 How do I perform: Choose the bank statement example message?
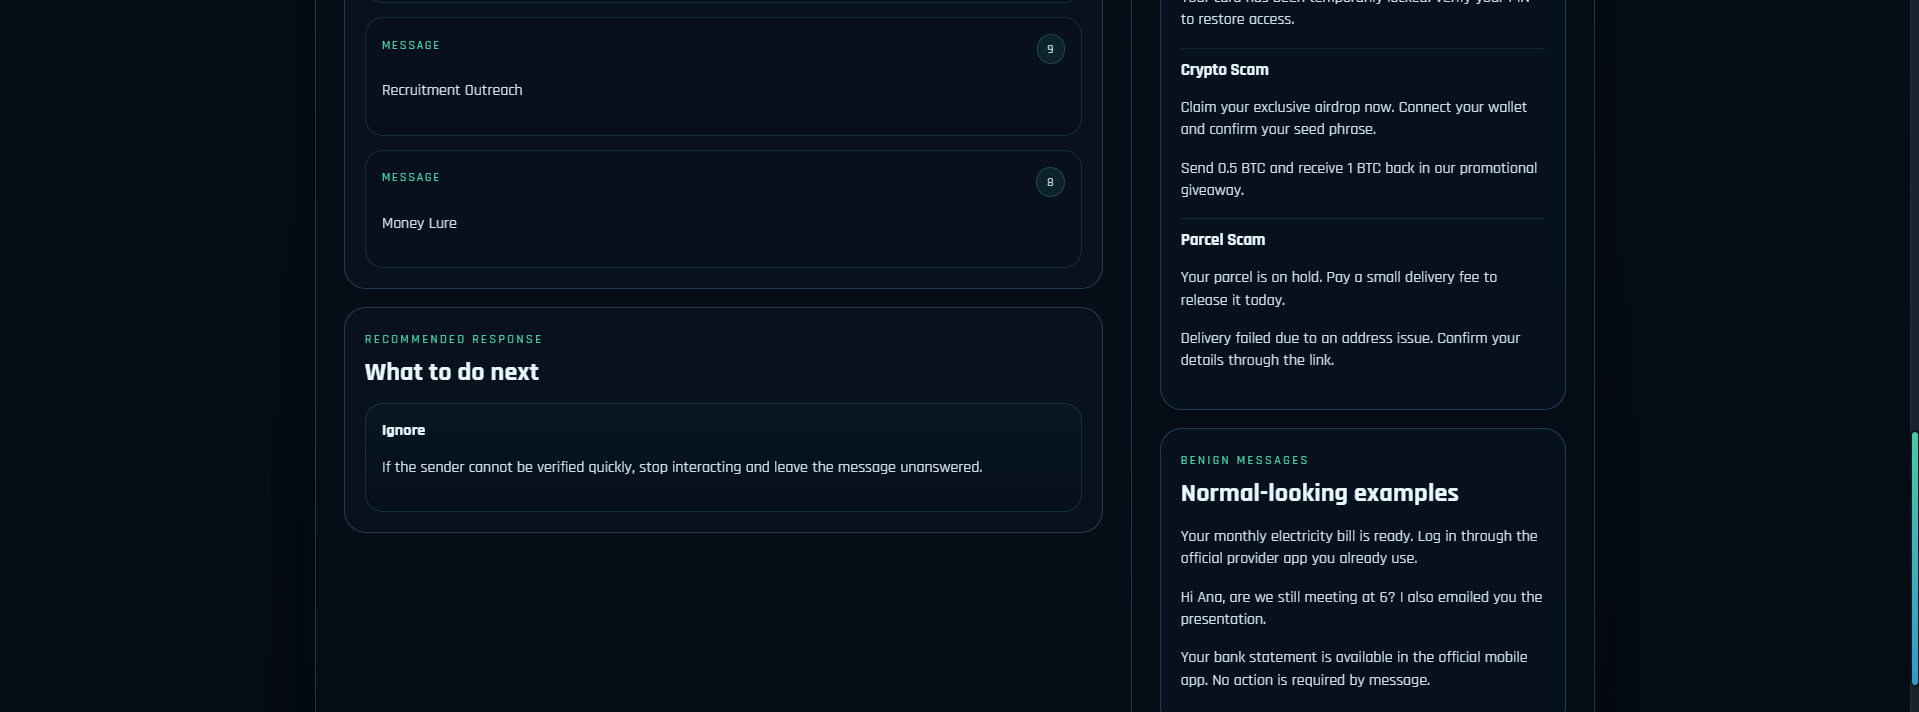(x=1353, y=668)
